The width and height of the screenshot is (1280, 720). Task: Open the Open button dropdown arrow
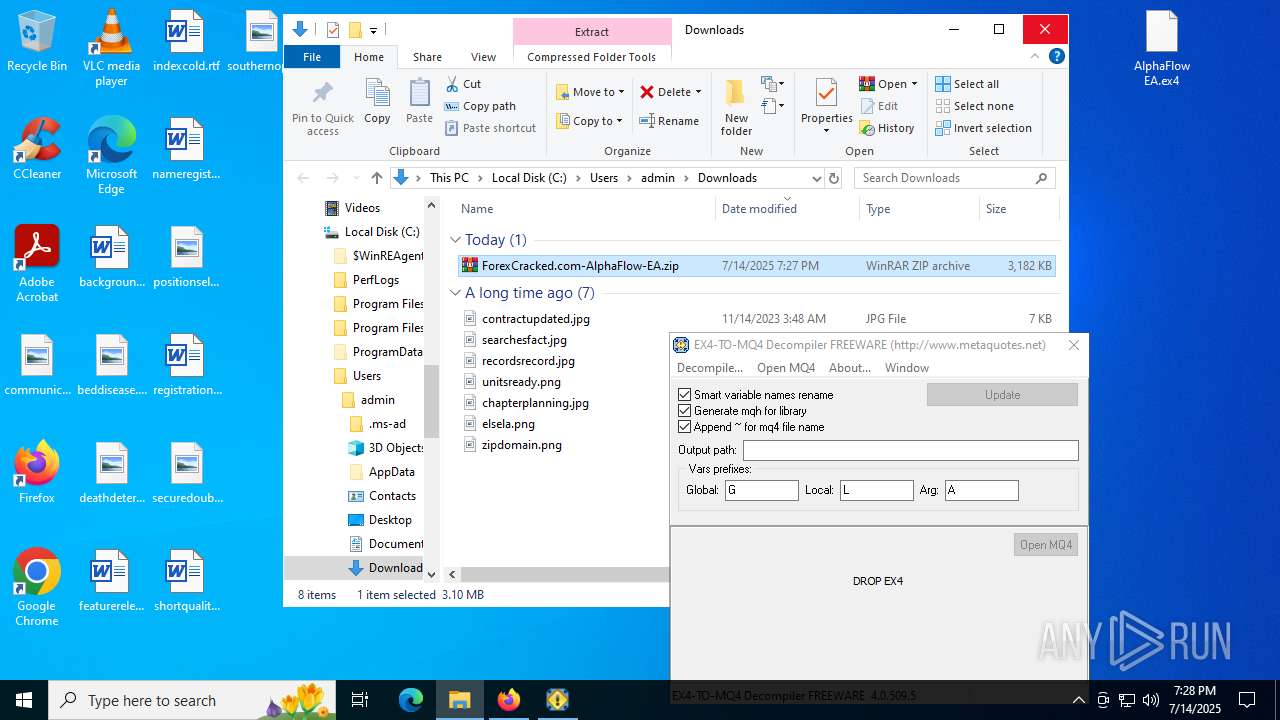point(914,84)
